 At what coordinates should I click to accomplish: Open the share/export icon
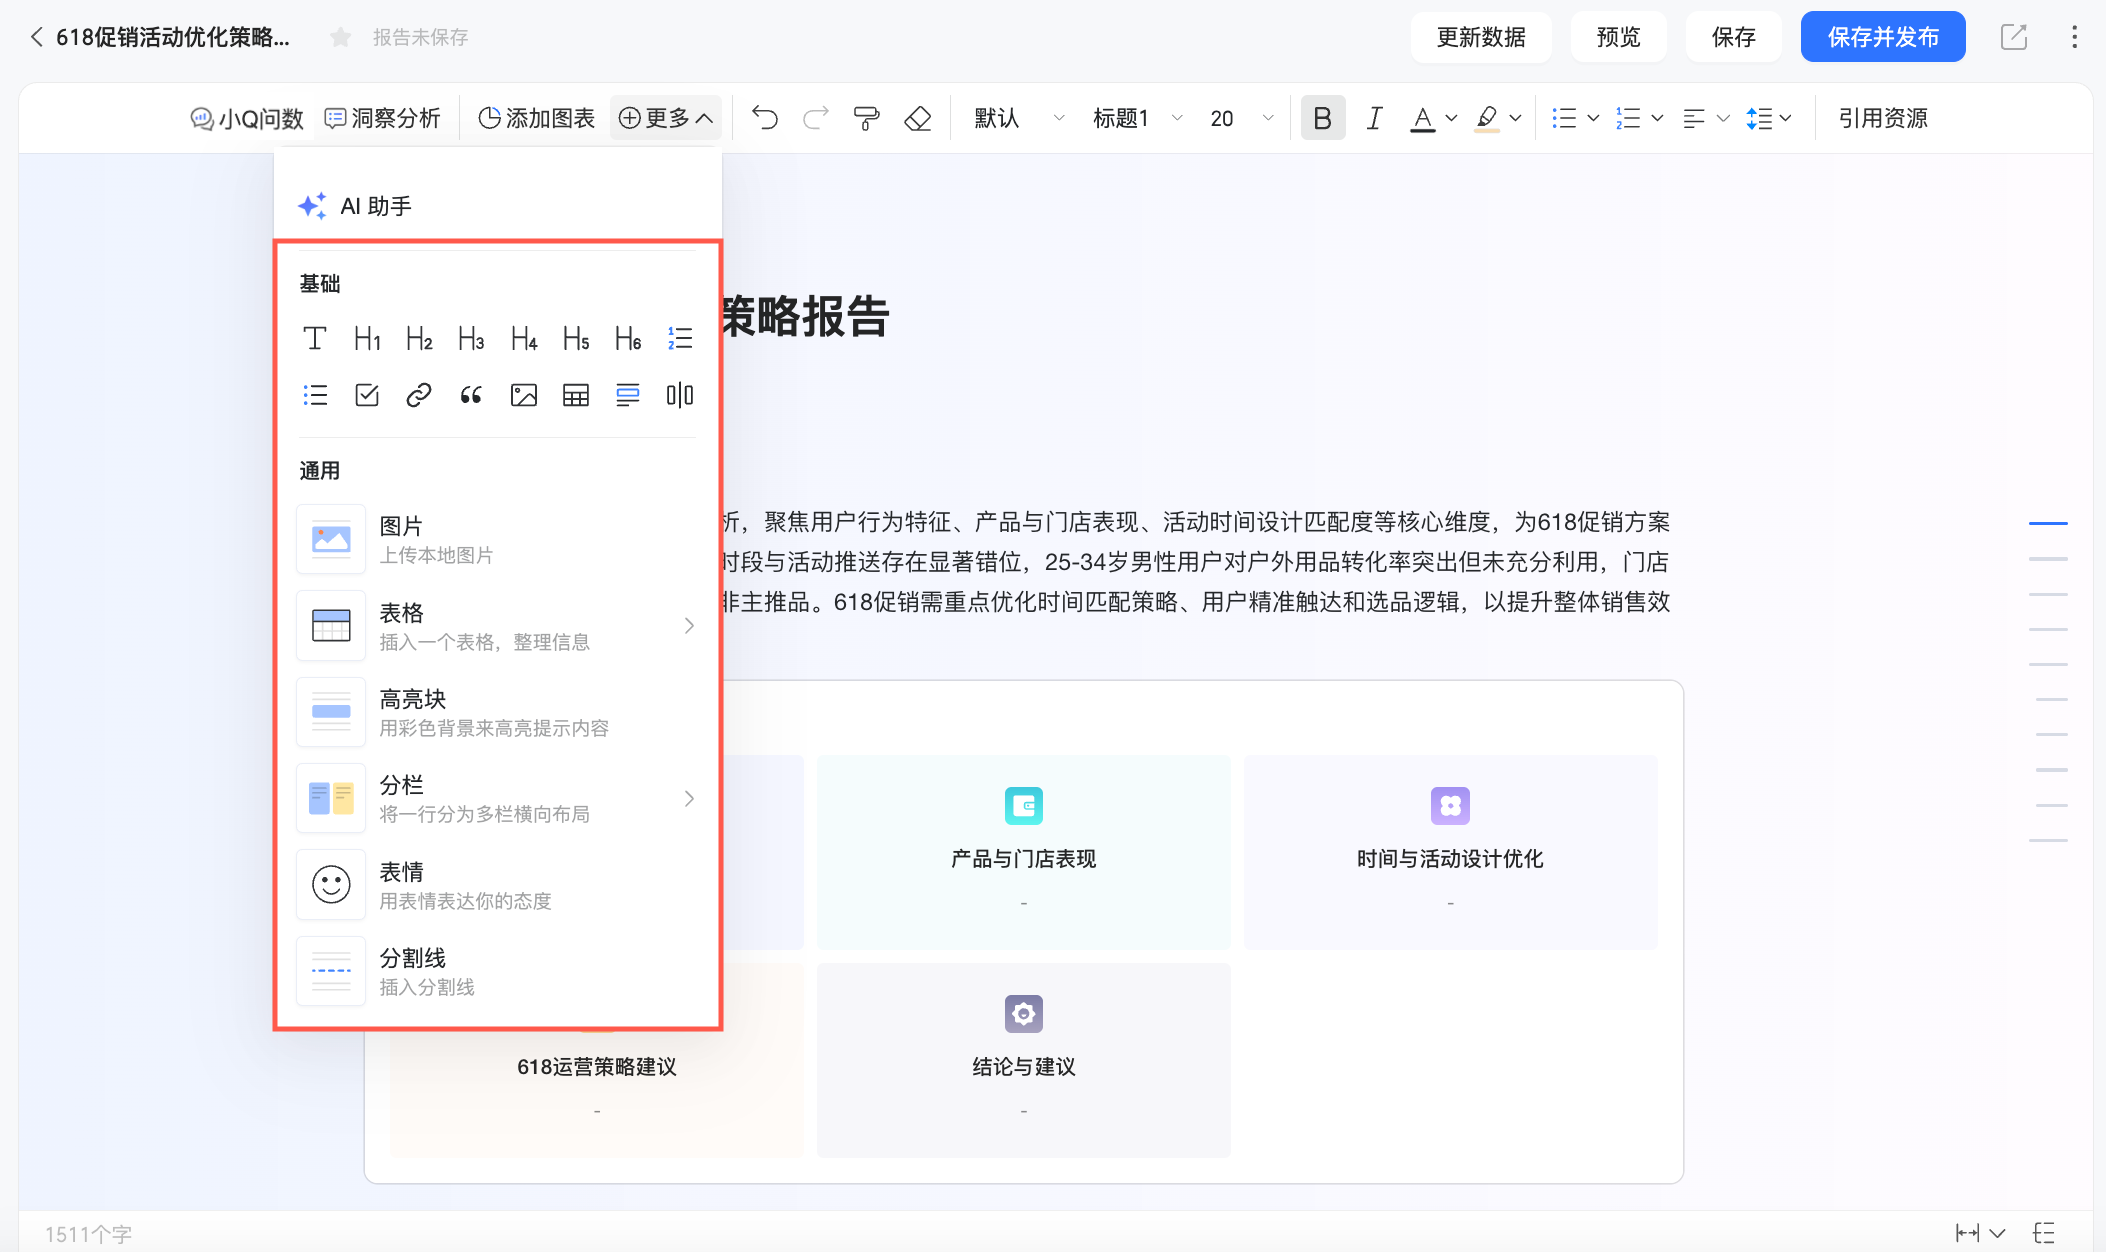2013,37
